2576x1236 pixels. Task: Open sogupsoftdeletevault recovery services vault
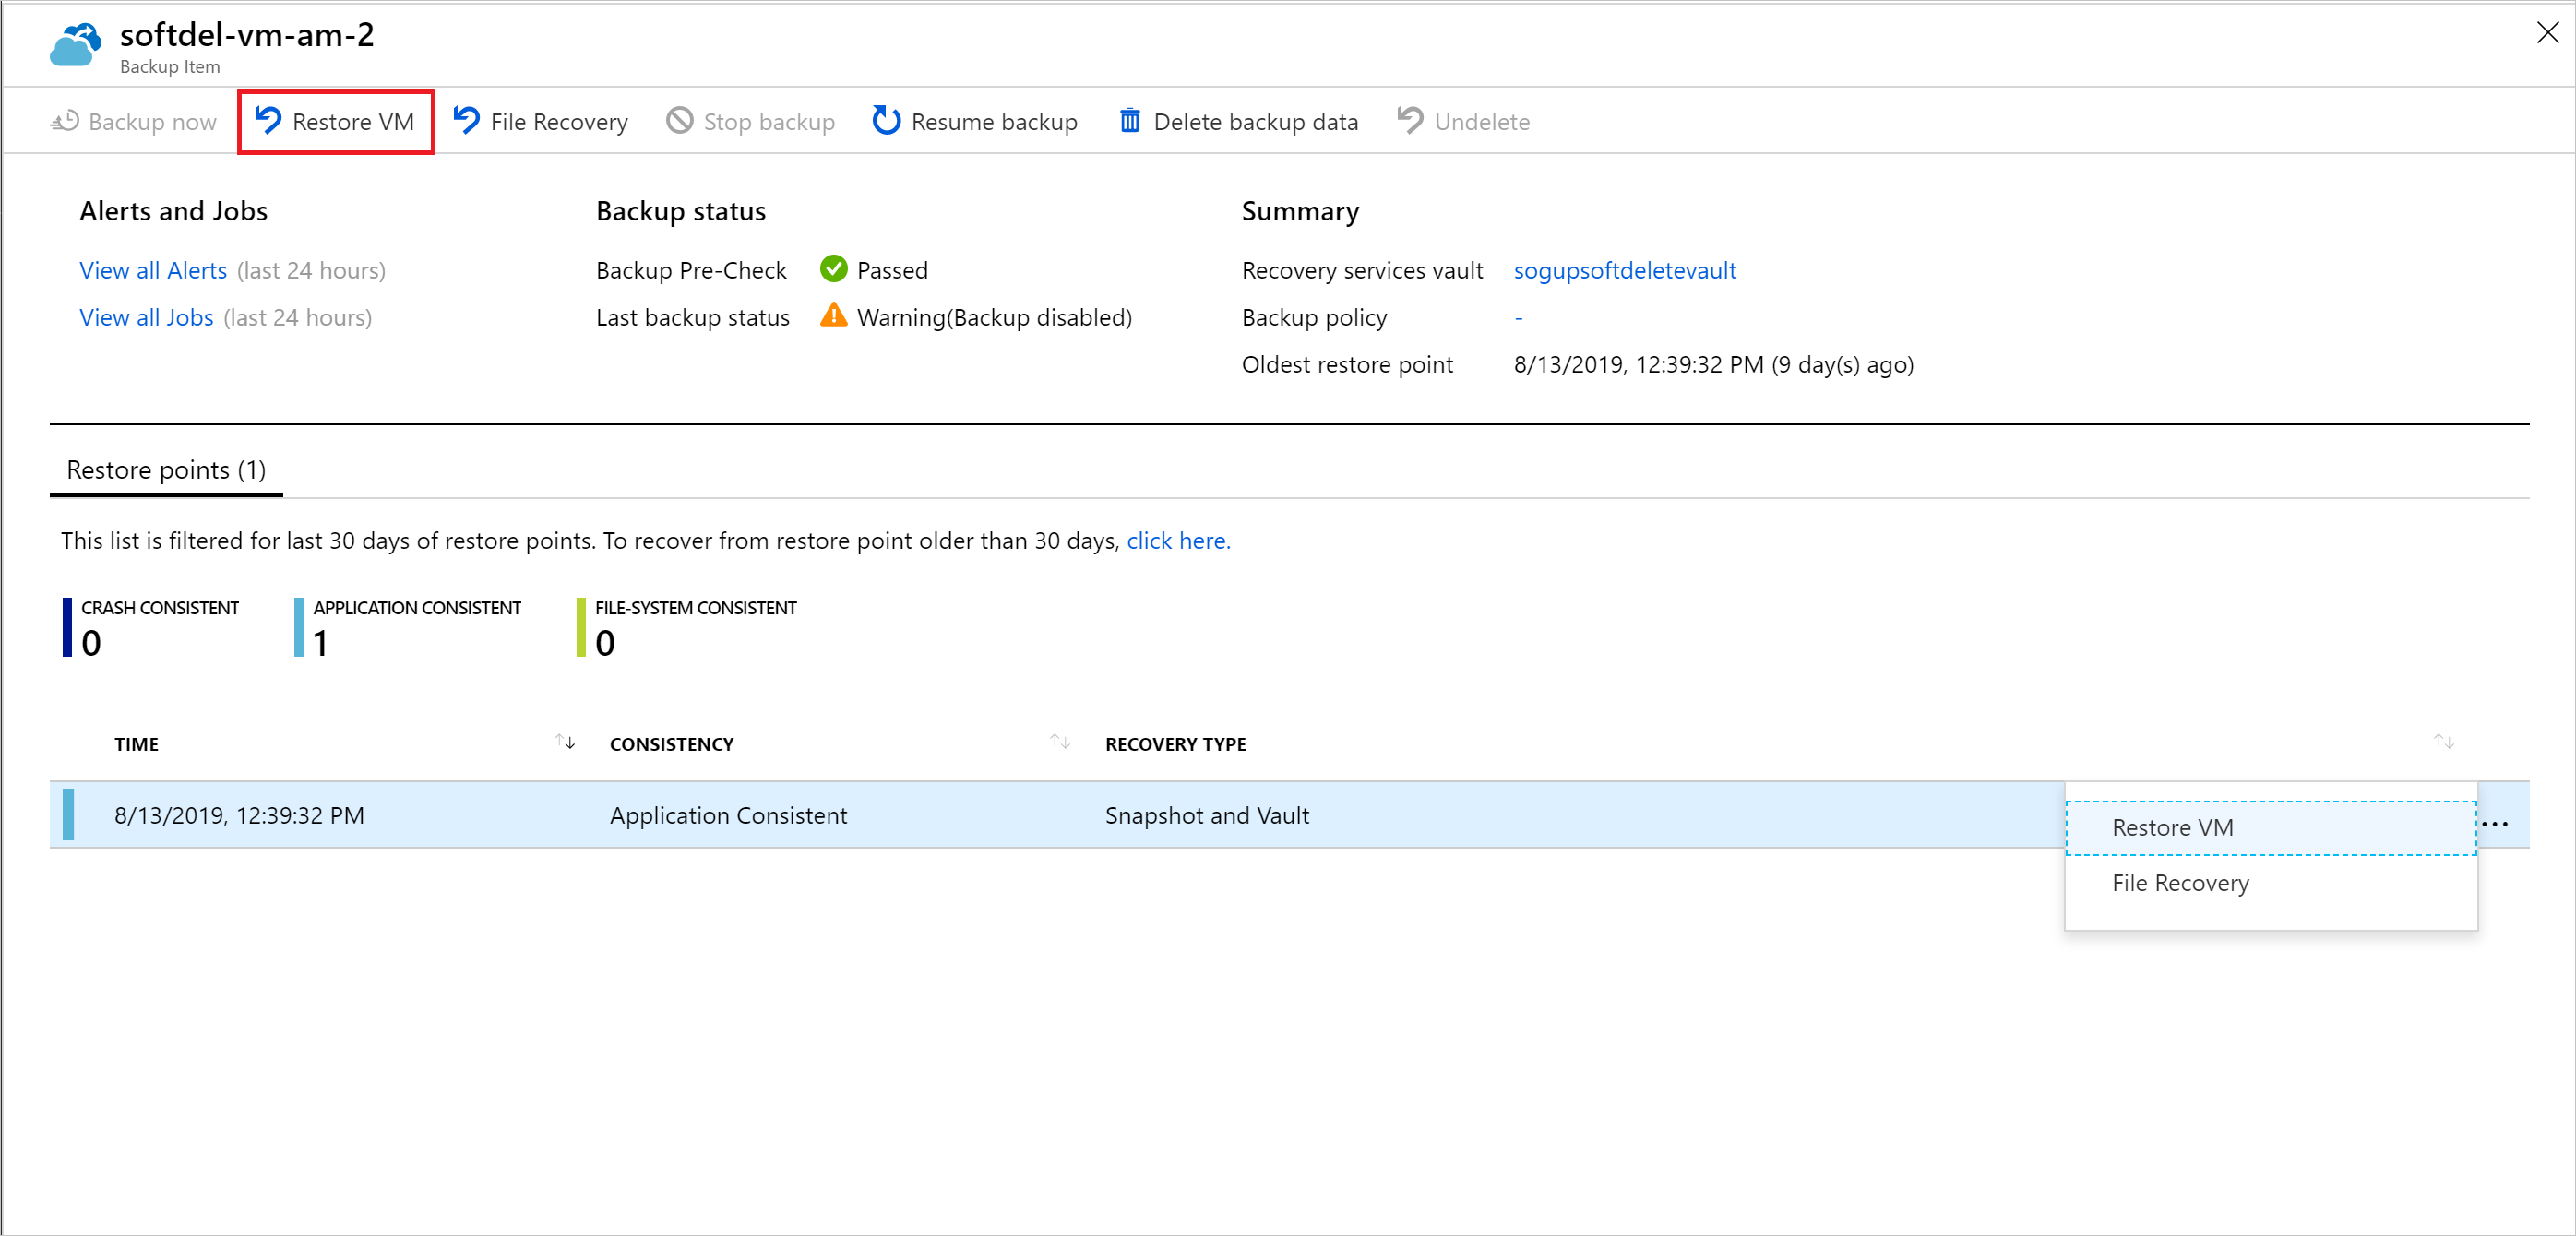pyautogui.click(x=1621, y=269)
